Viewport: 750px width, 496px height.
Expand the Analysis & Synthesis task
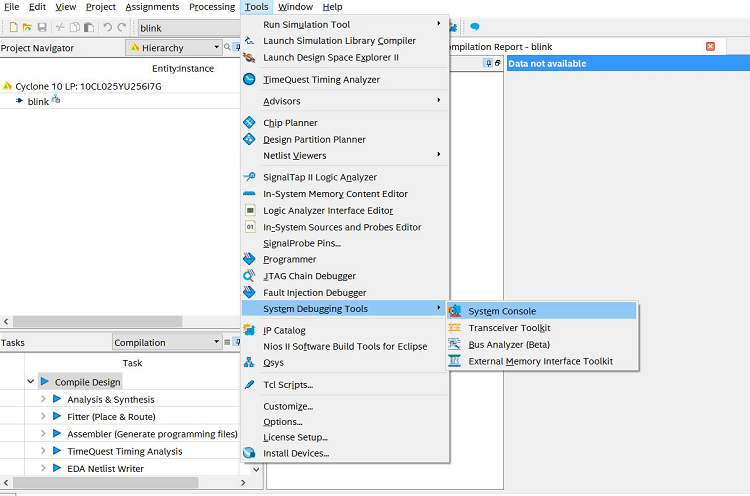click(x=43, y=398)
